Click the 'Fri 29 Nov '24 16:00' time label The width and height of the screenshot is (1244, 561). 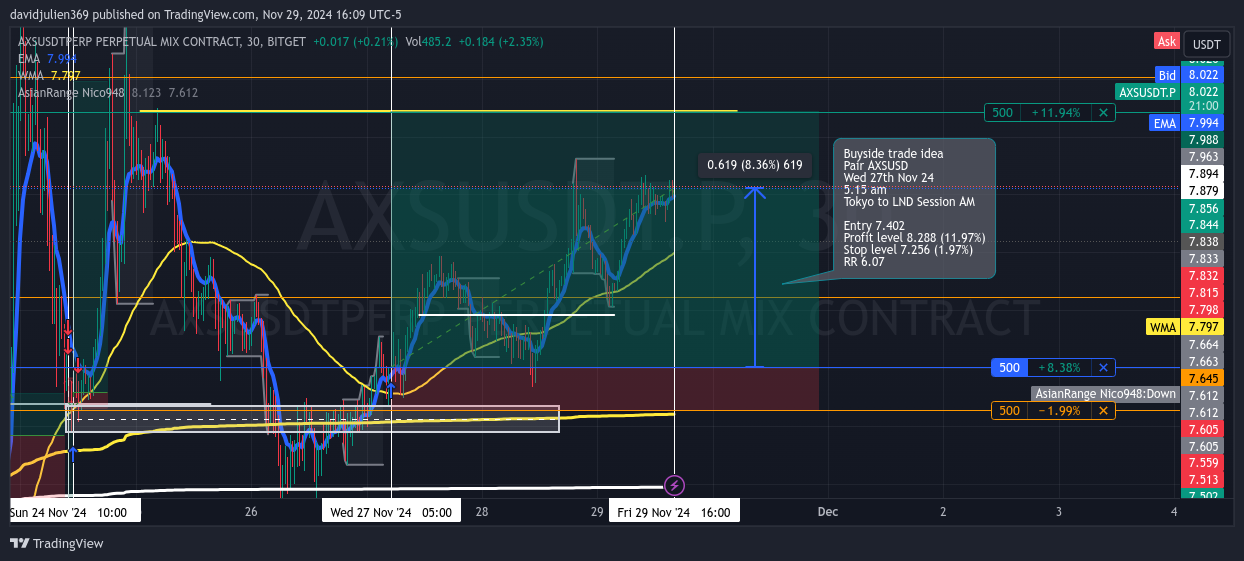[674, 512]
